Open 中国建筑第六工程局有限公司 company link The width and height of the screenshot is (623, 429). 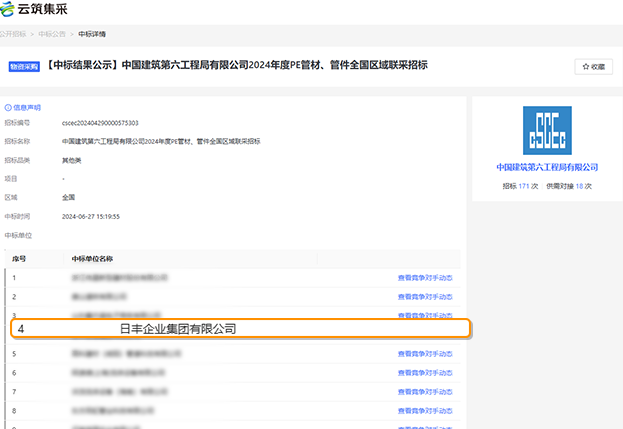coord(546,167)
